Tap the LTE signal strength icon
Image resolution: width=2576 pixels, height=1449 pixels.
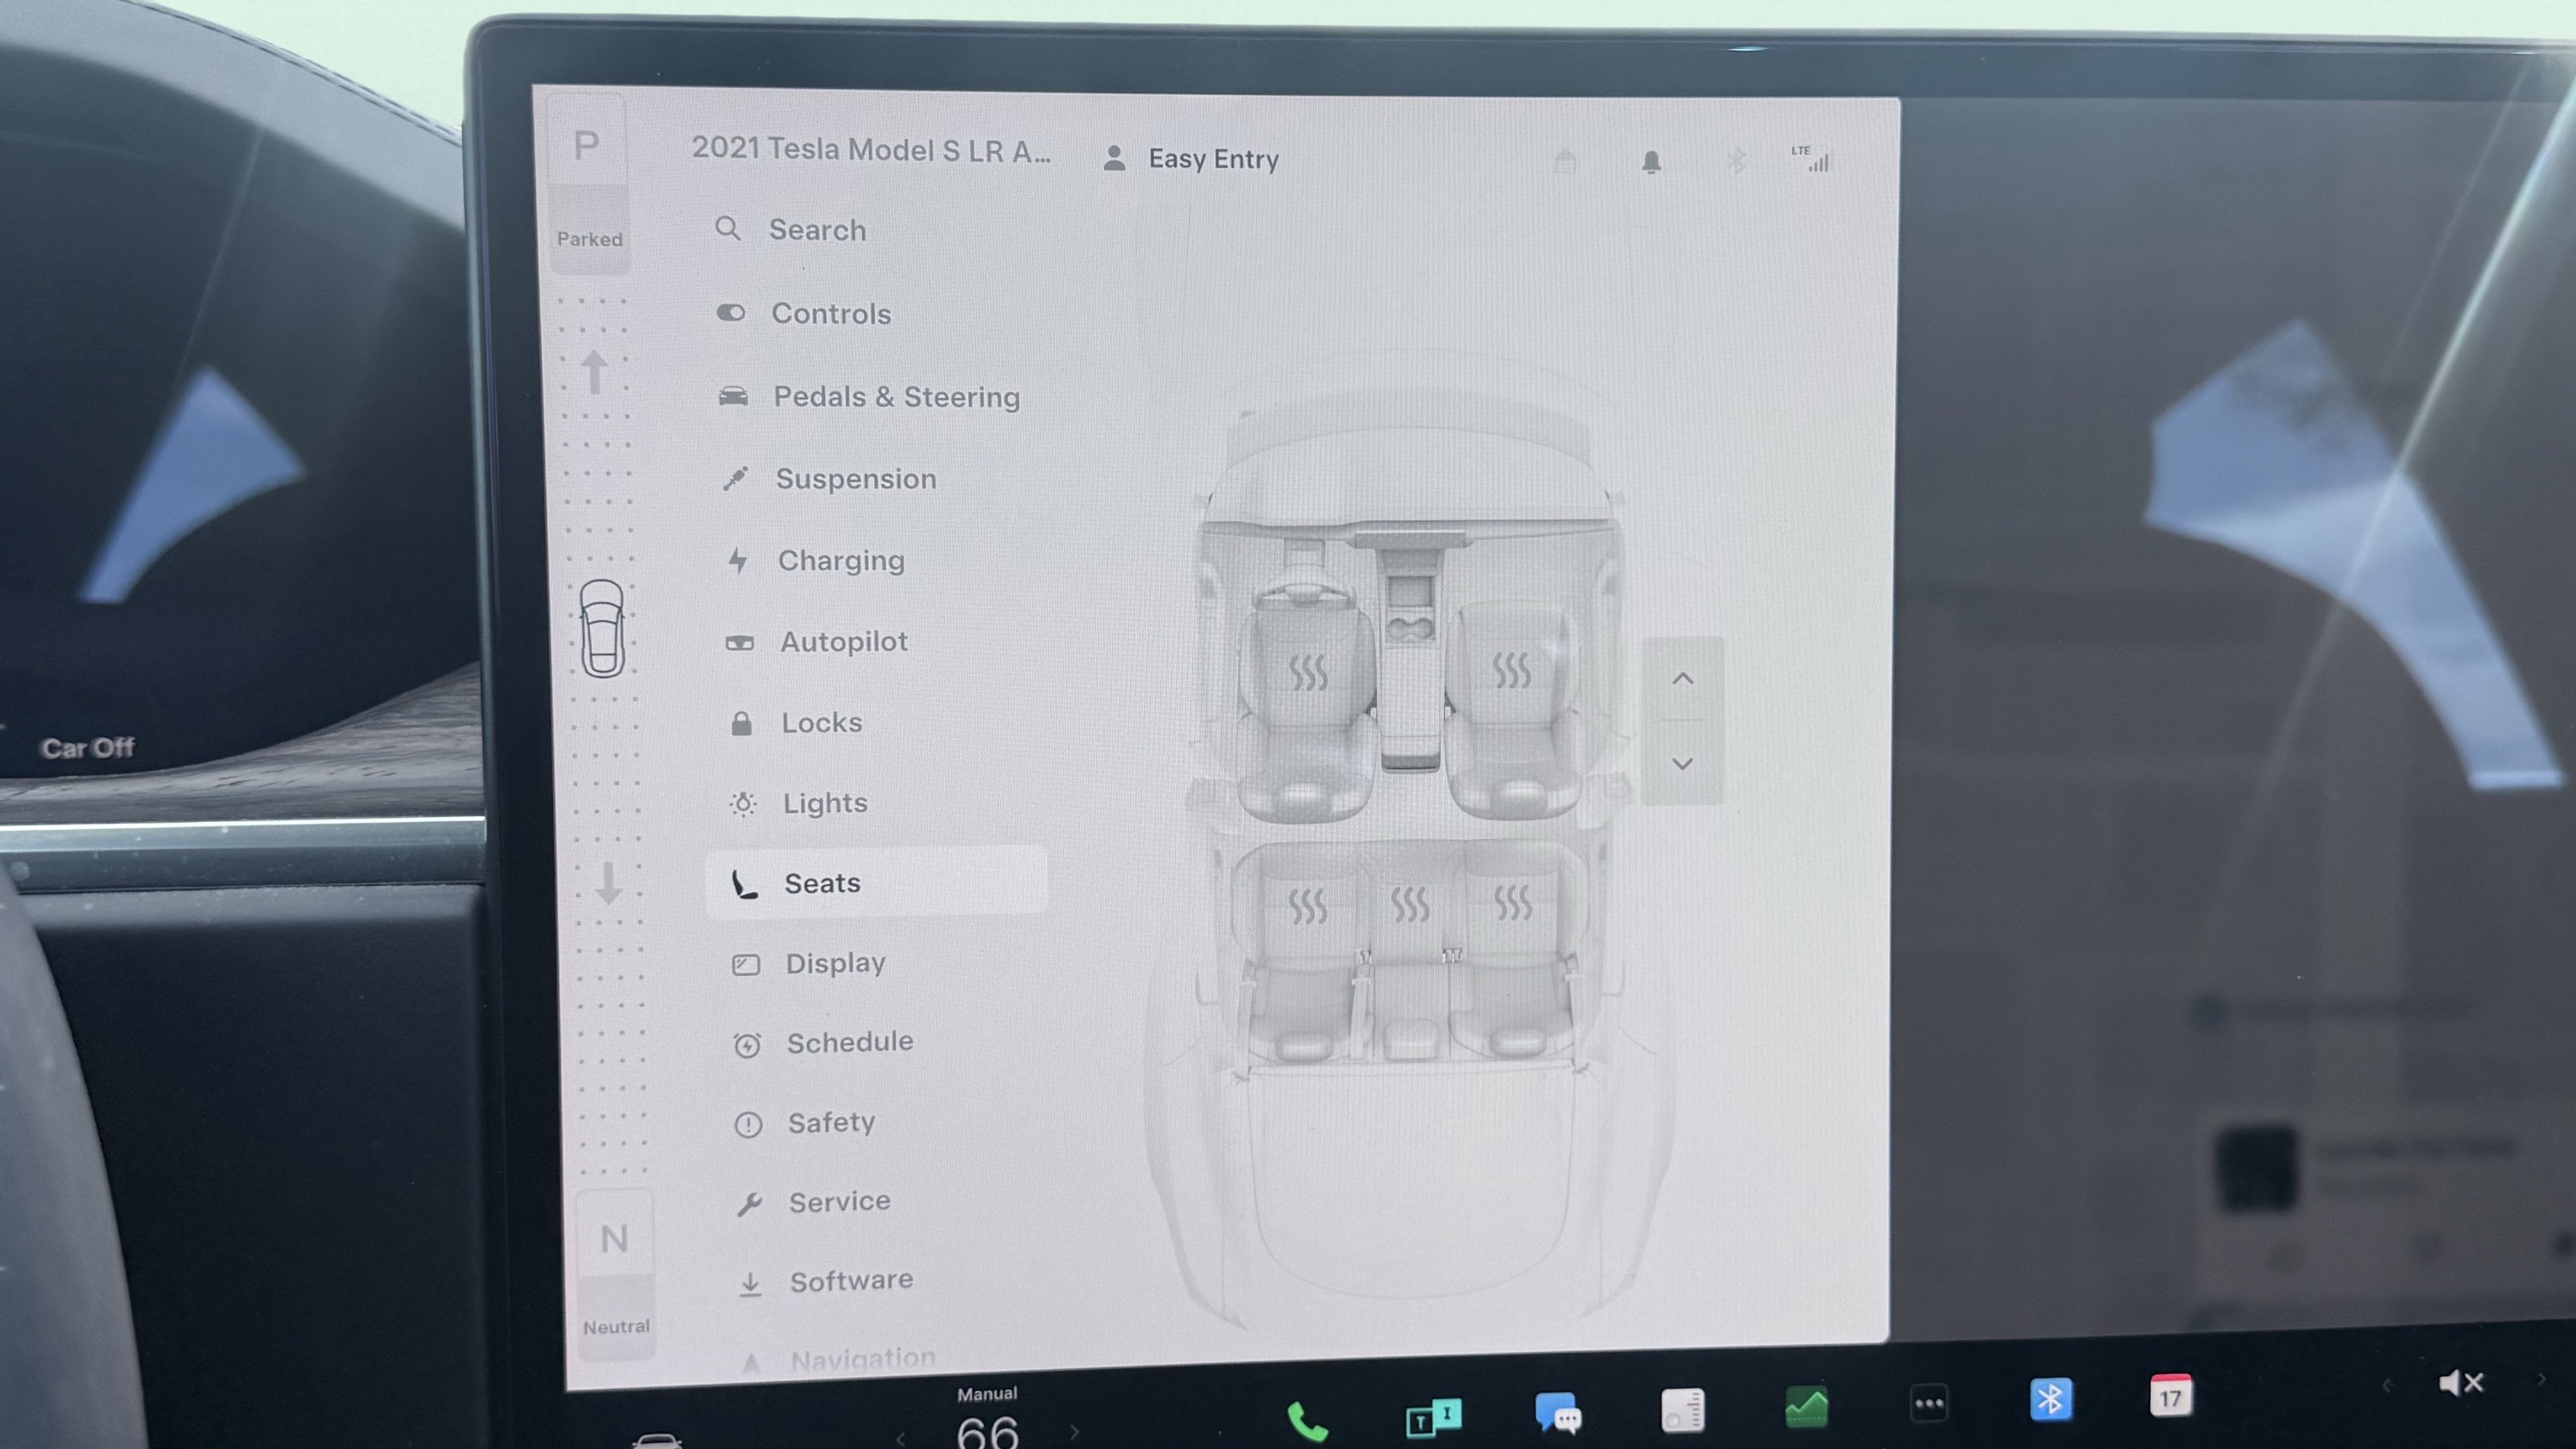[x=1811, y=159]
